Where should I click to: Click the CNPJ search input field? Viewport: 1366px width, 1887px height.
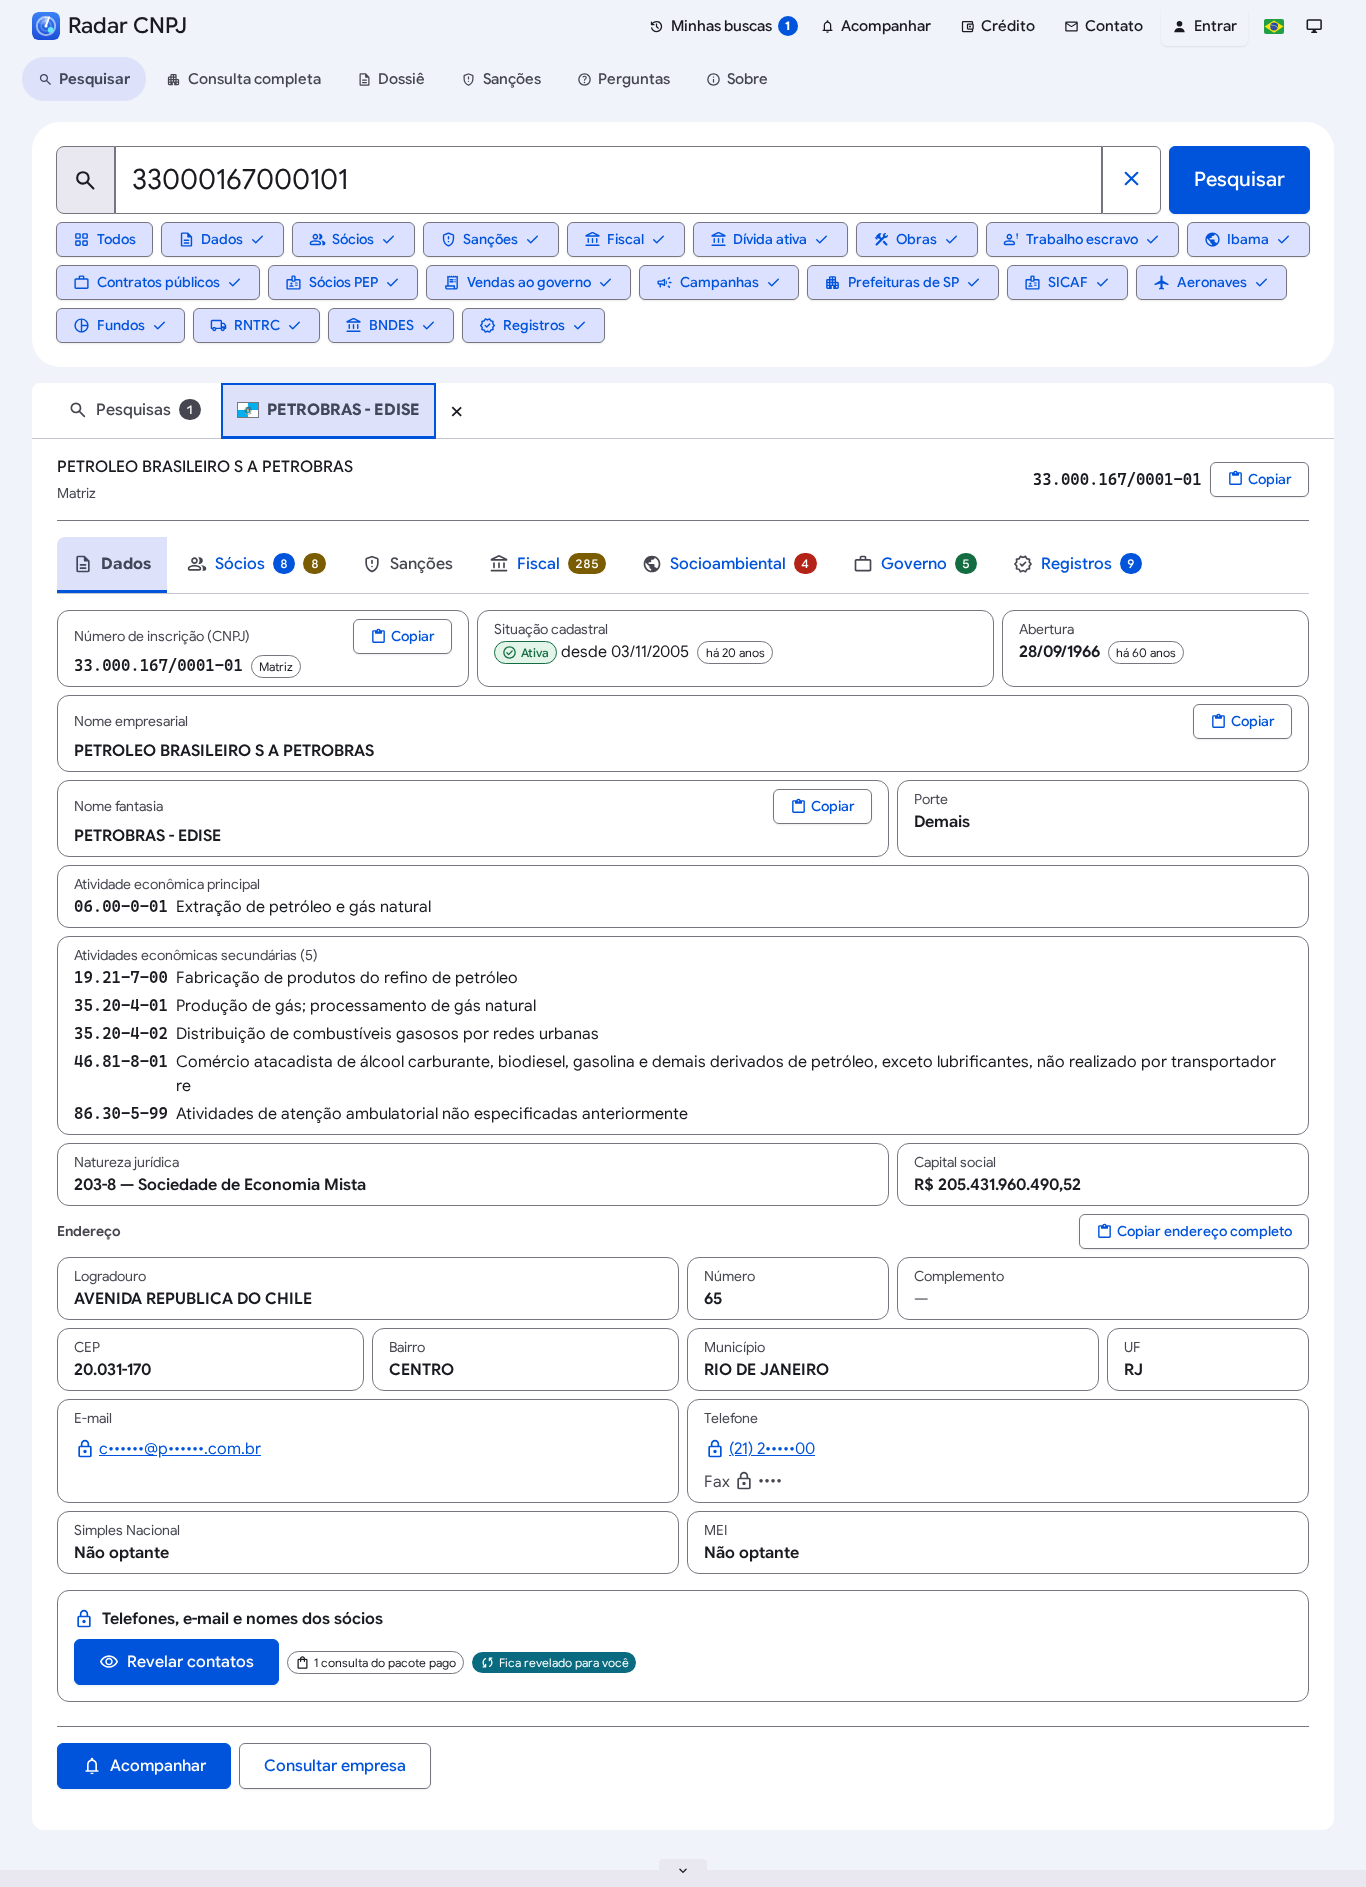click(608, 180)
